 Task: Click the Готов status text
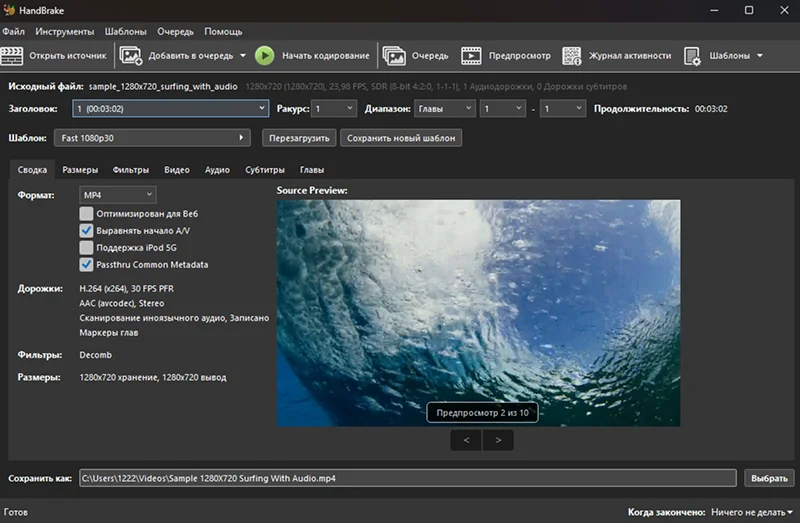pyautogui.click(x=16, y=512)
